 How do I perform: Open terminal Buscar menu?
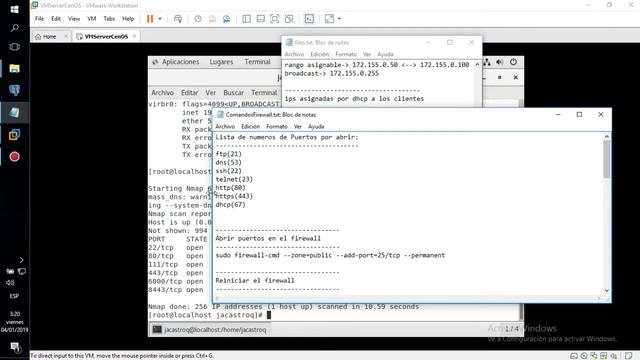[233, 93]
